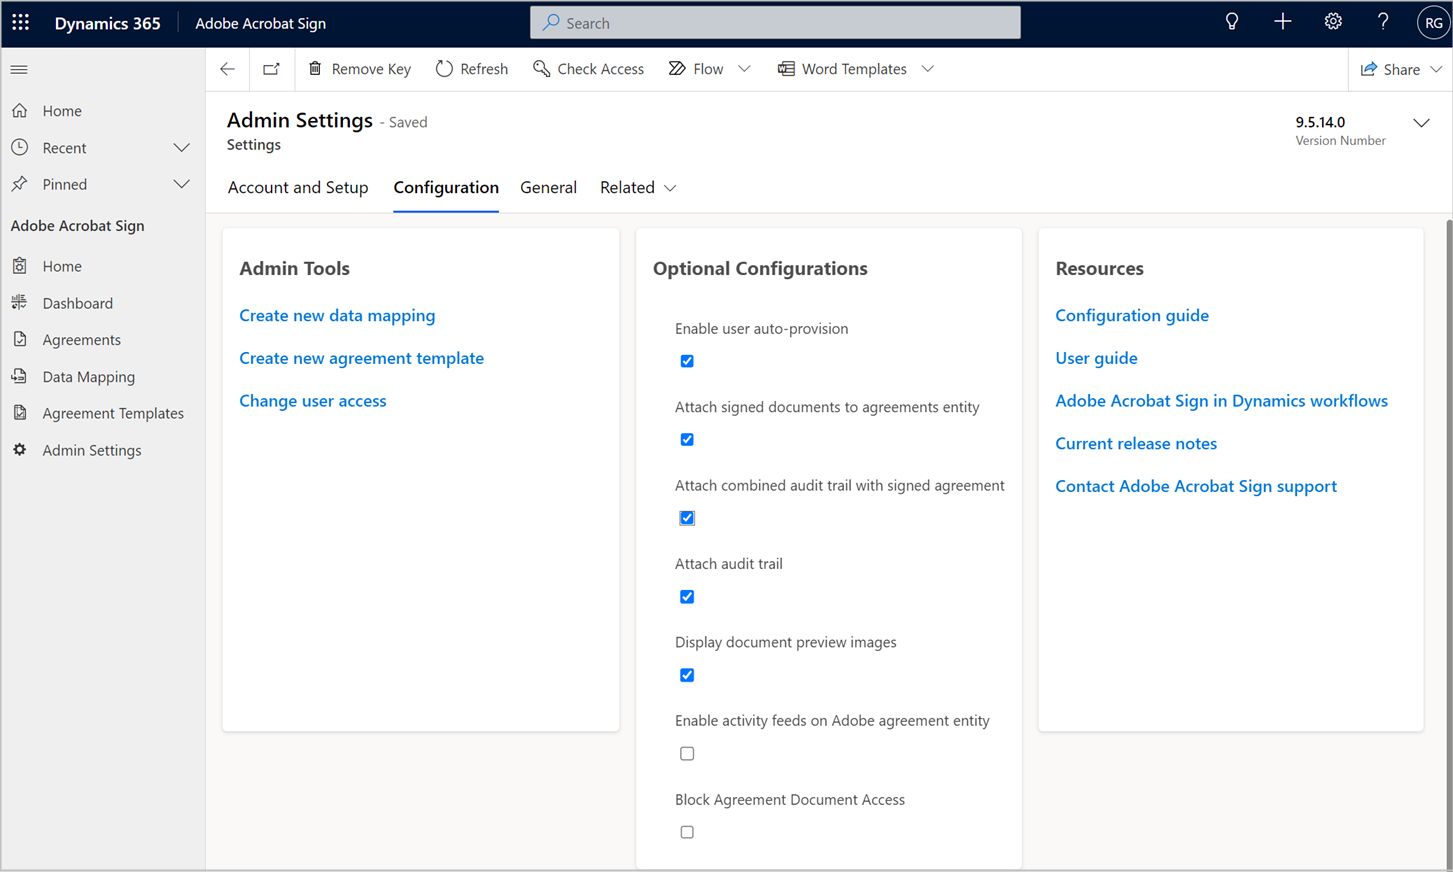
Task: Uncheck Enable user auto-provision
Action: click(687, 361)
